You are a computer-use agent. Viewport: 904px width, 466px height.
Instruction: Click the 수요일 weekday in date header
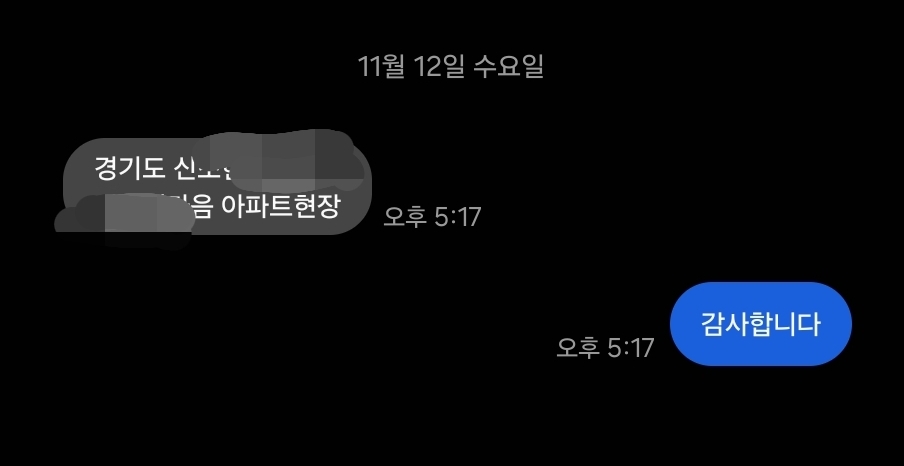(508, 66)
